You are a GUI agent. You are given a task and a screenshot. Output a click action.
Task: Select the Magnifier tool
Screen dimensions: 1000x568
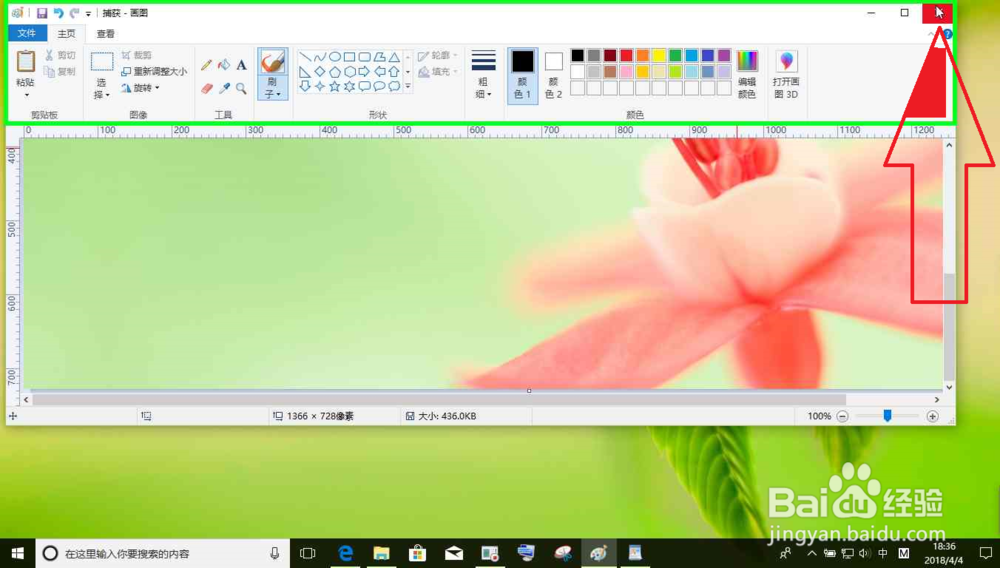[241, 88]
